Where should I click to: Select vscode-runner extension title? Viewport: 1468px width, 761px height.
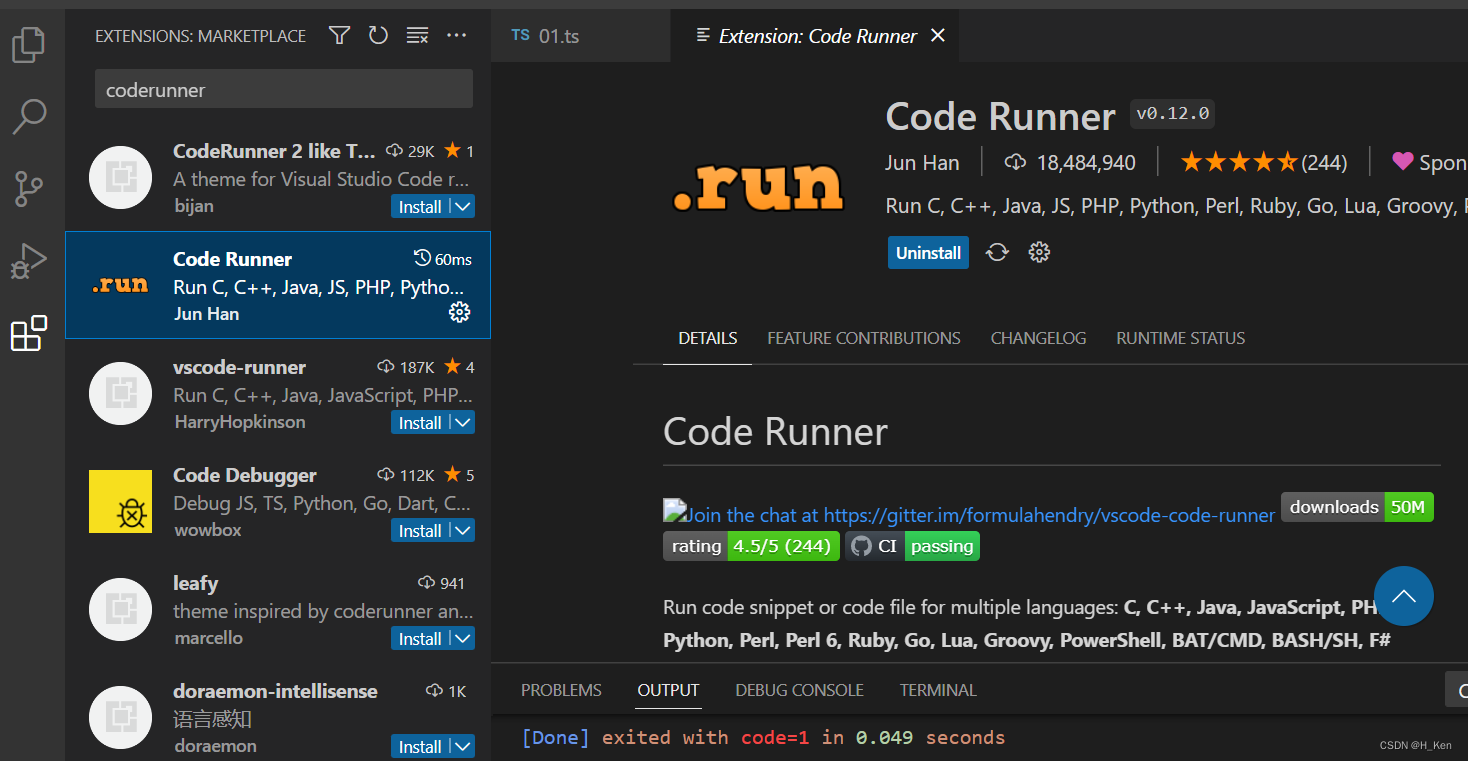pyautogui.click(x=239, y=367)
